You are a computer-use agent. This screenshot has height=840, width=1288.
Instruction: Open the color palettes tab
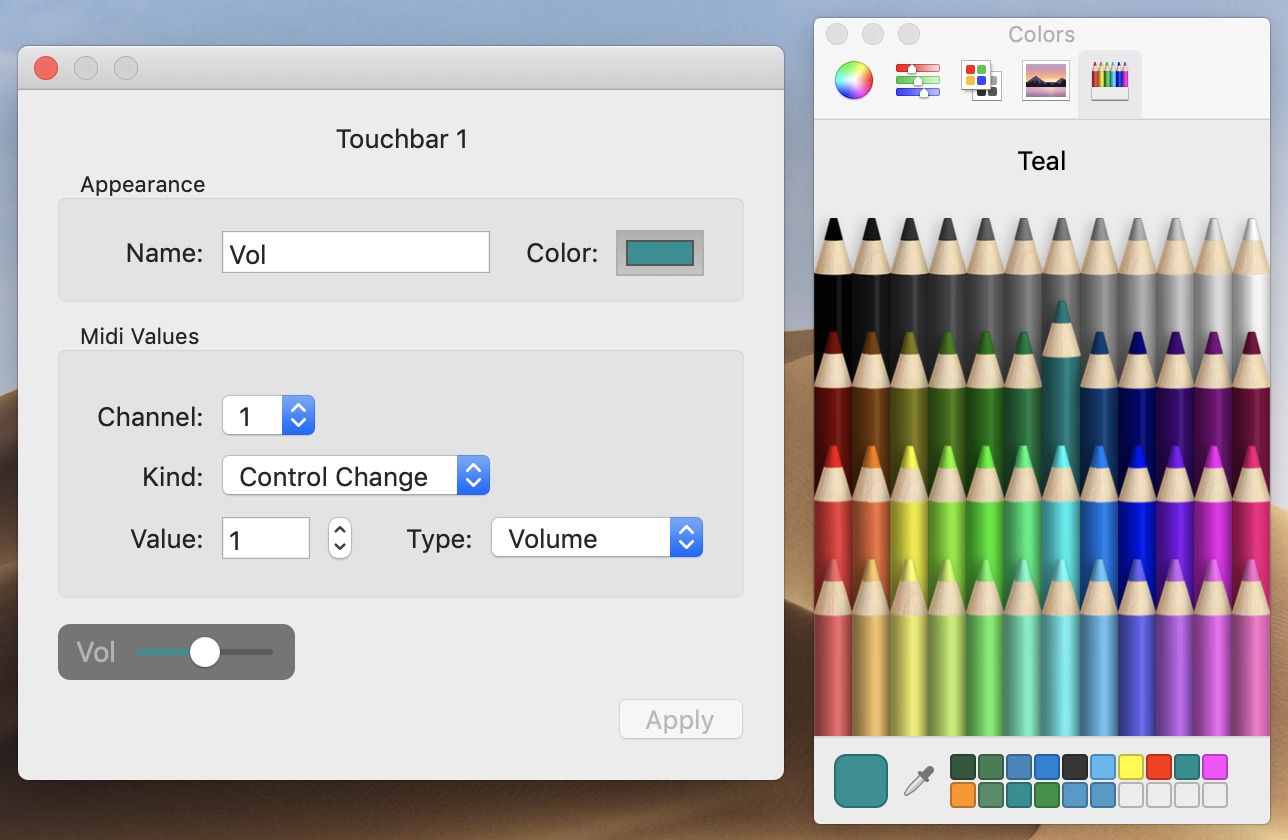point(981,80)
